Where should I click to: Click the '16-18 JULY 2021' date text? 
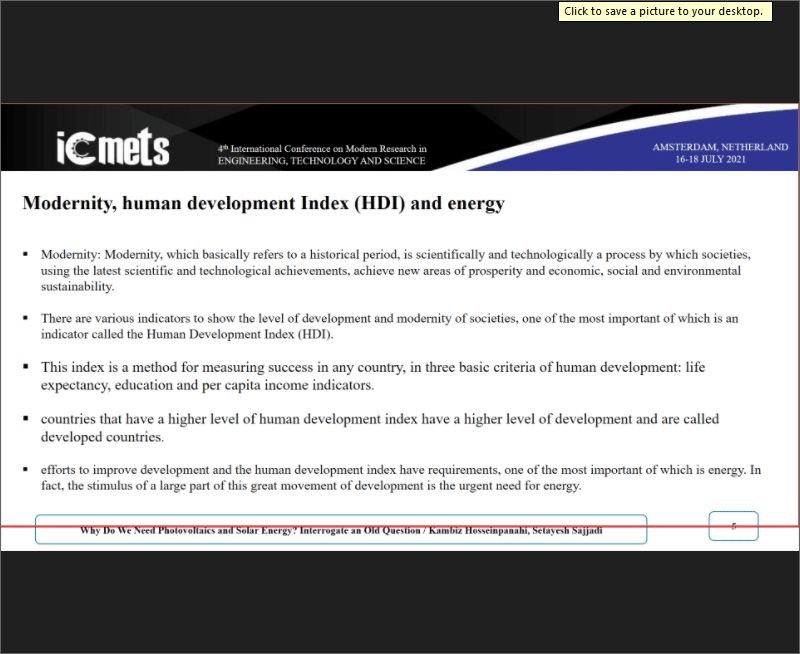pos(710,159)
